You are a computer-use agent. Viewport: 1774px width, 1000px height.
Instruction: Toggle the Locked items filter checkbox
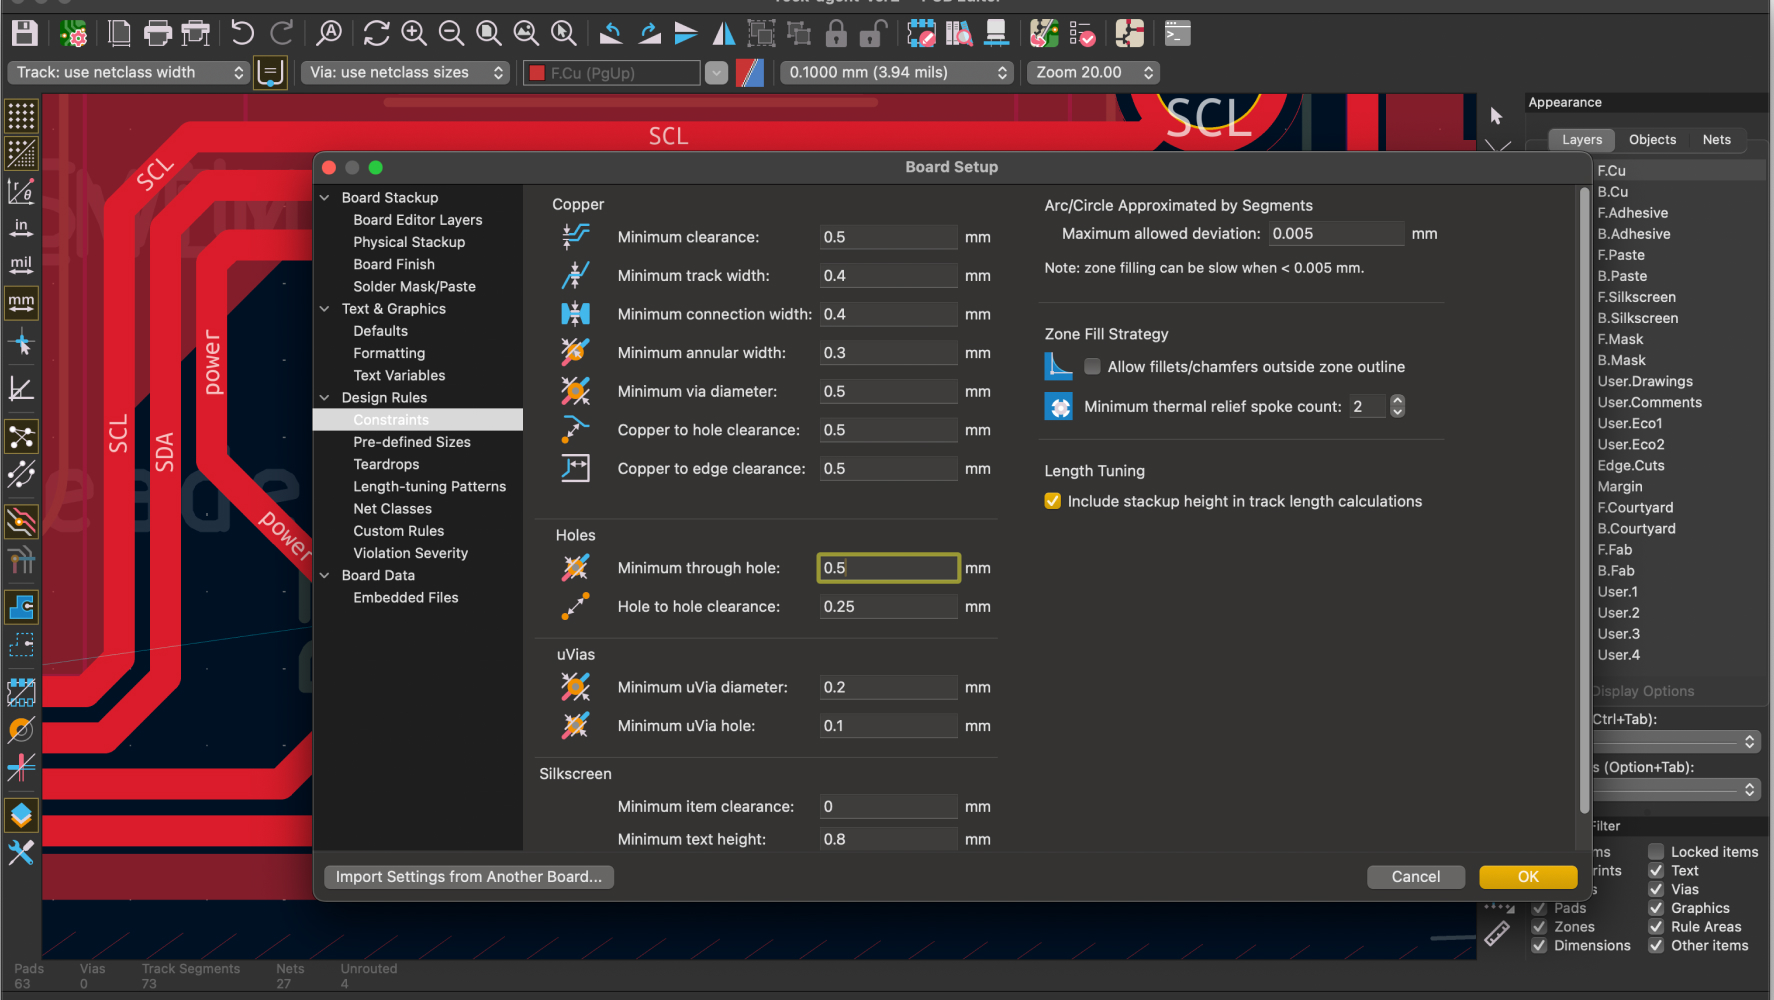coord(1656,852)
